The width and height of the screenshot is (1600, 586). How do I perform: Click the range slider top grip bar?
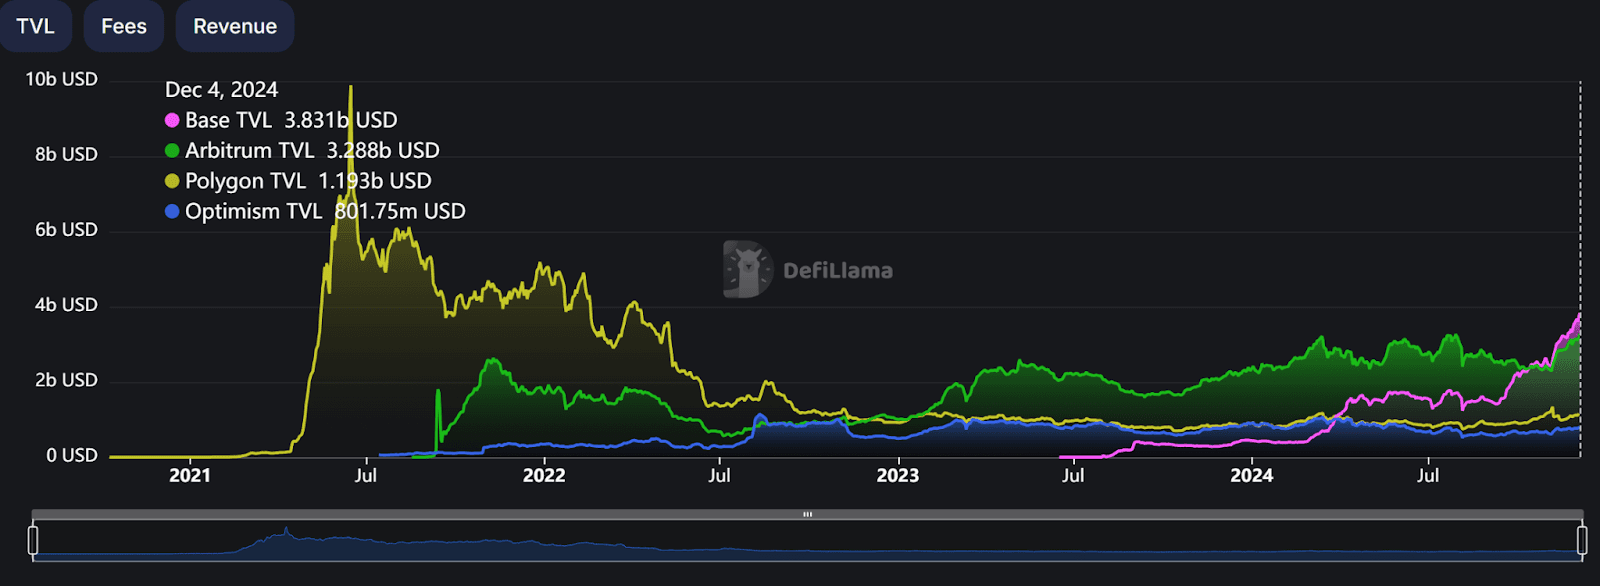coord(807,514)
